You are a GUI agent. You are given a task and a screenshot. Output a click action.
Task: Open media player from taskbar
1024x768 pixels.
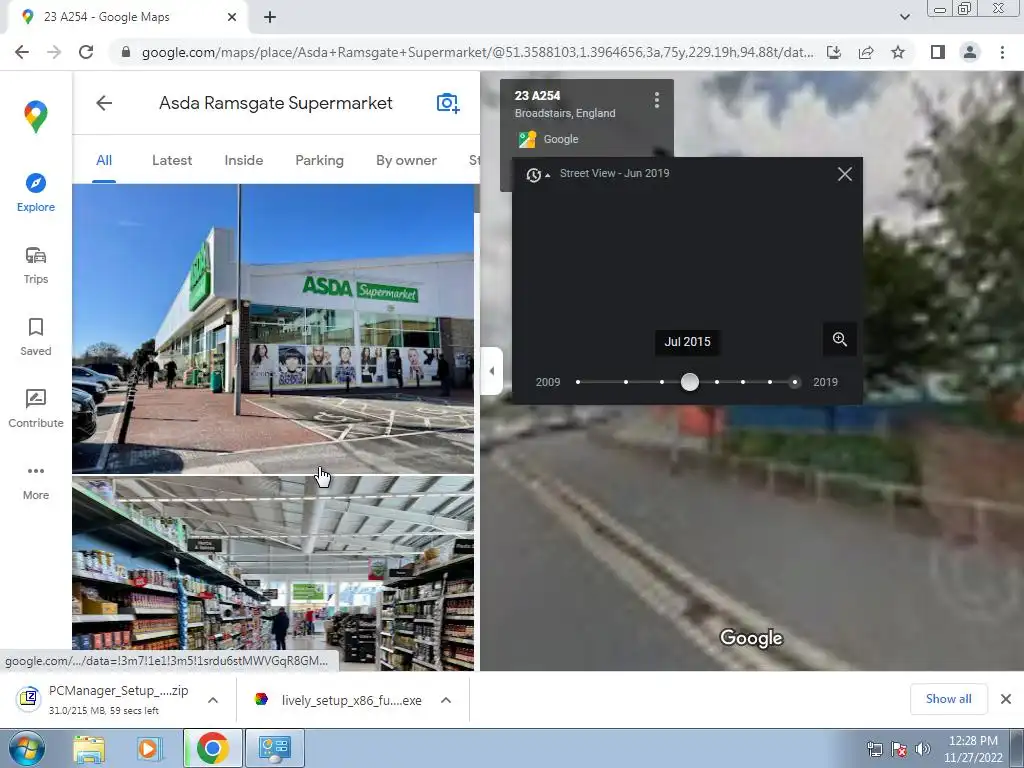coord(149,748)
